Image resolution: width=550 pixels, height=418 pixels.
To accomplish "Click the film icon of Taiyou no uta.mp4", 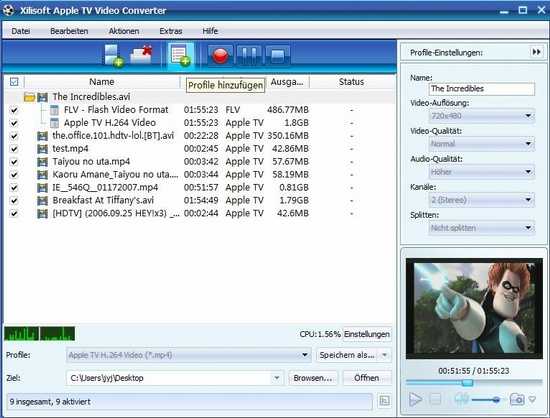I will [42, 162].
